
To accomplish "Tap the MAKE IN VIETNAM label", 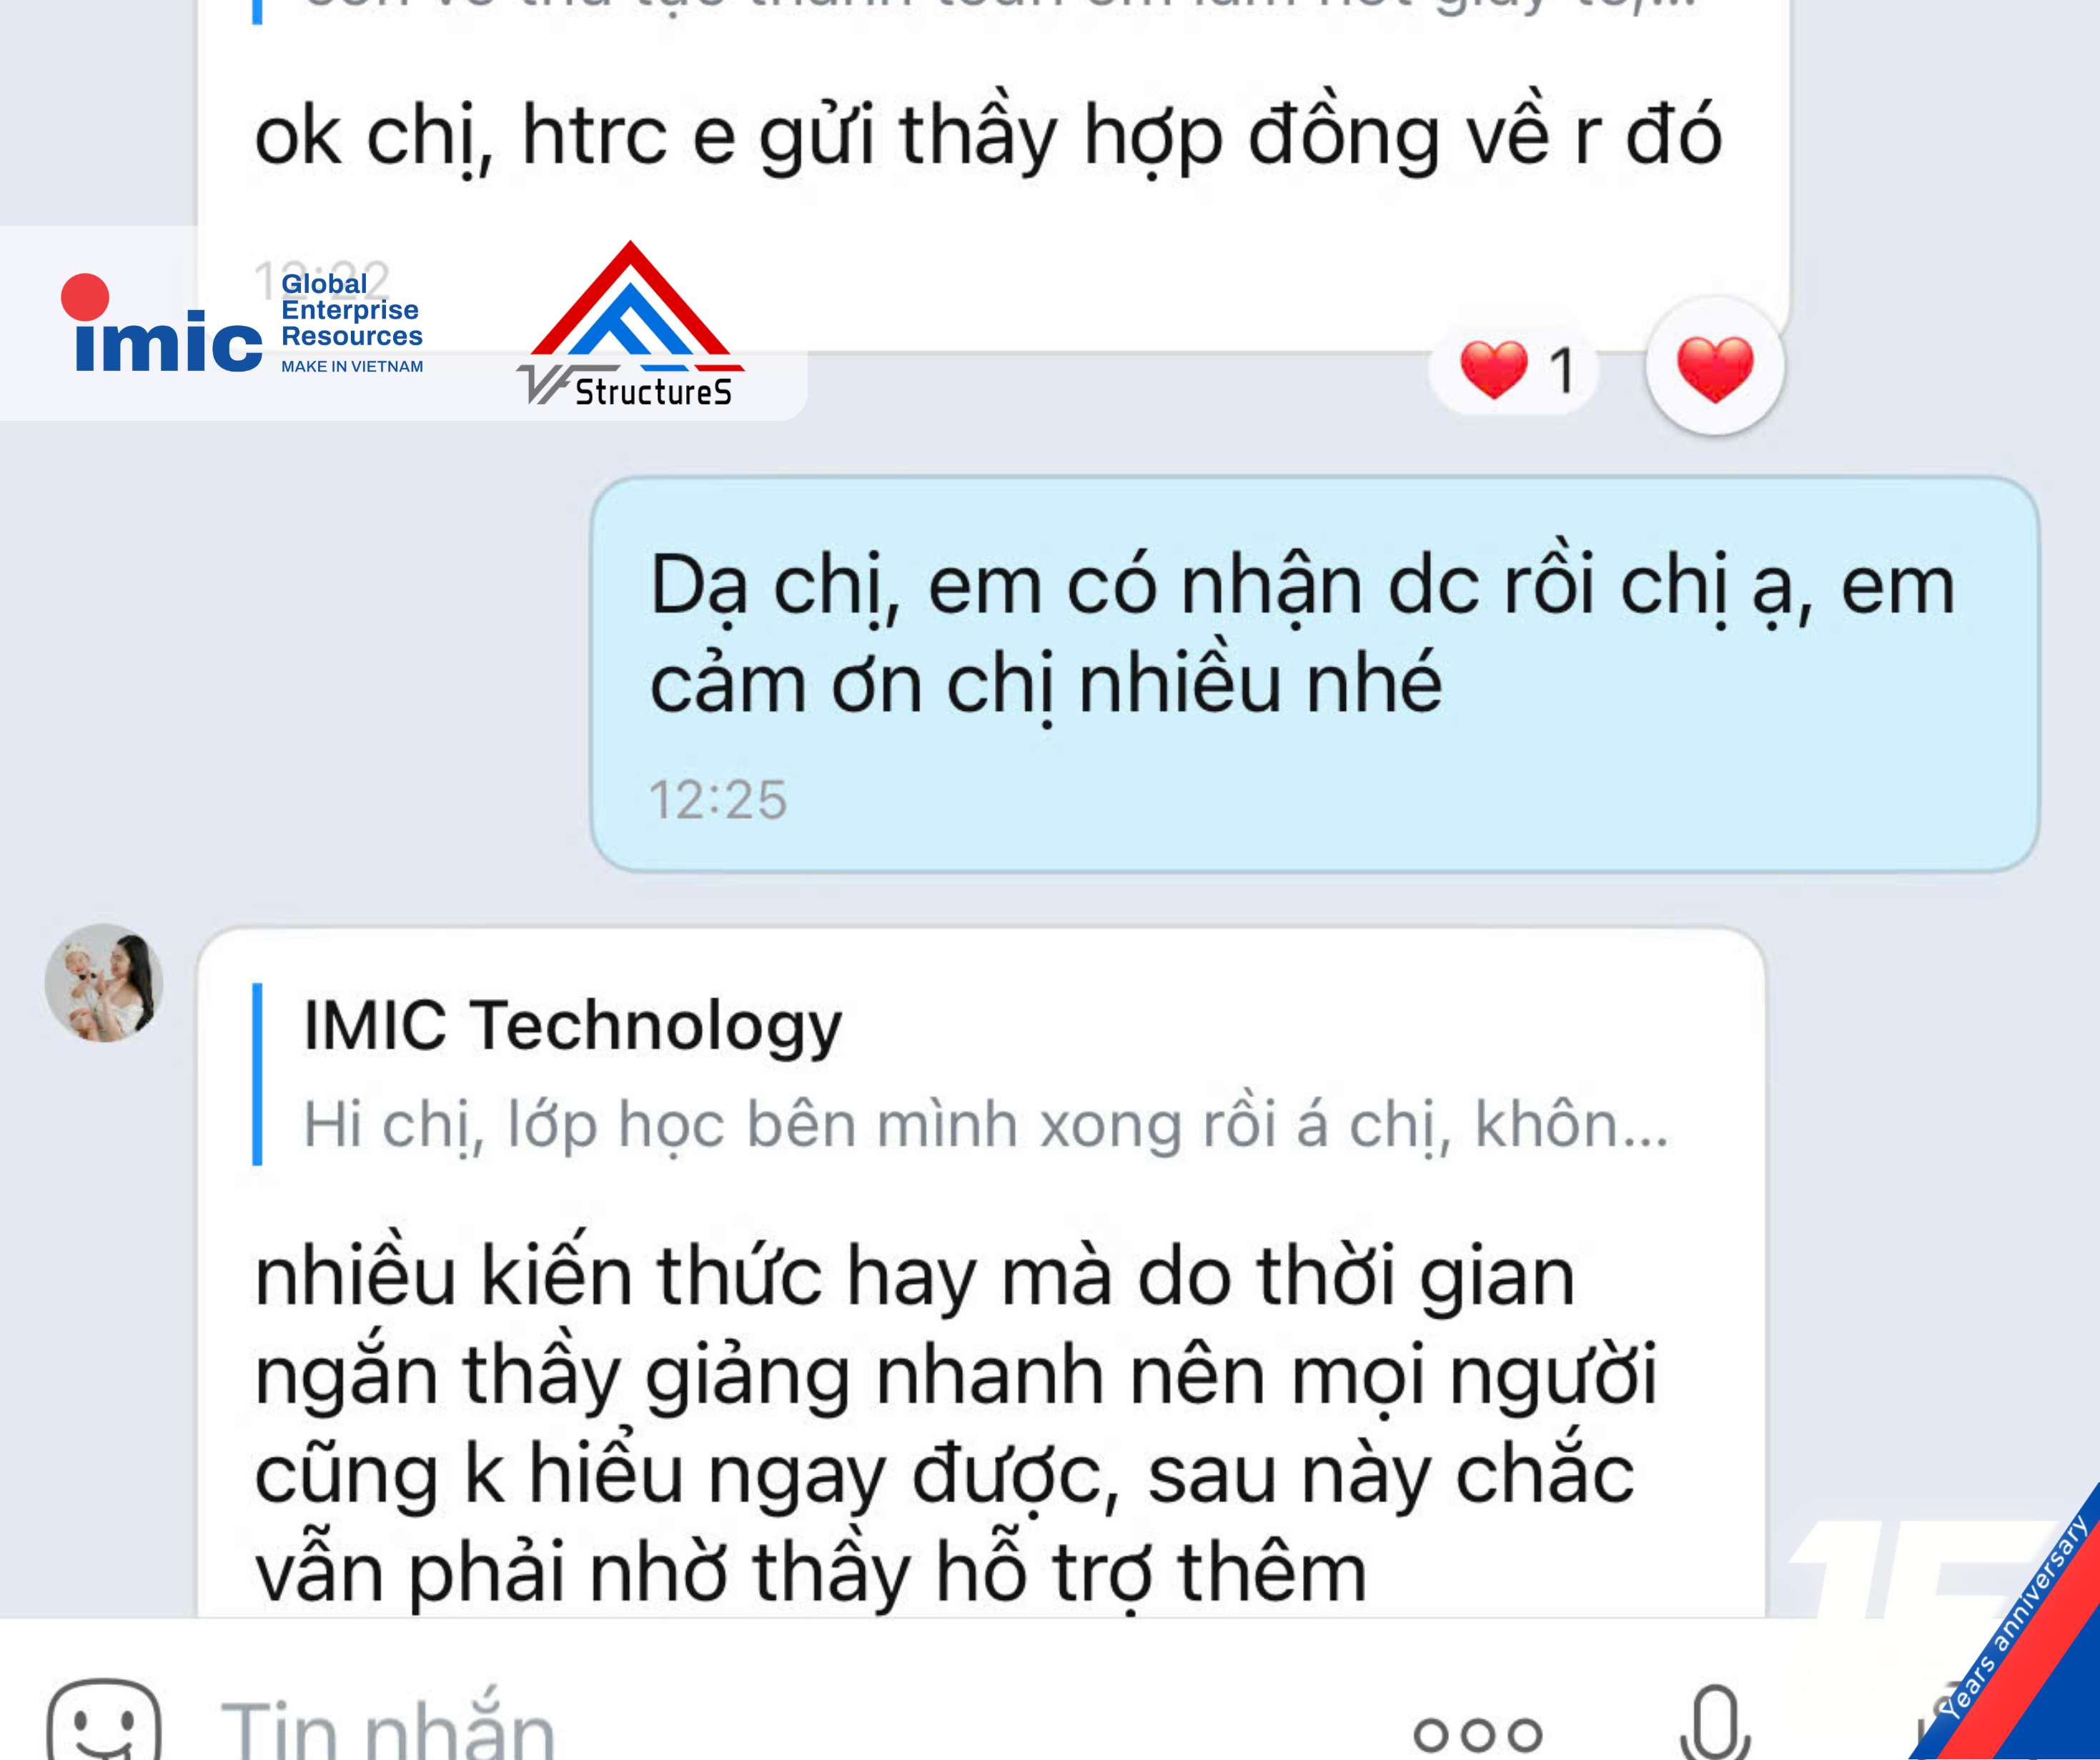I will click(x=352, y=366).
